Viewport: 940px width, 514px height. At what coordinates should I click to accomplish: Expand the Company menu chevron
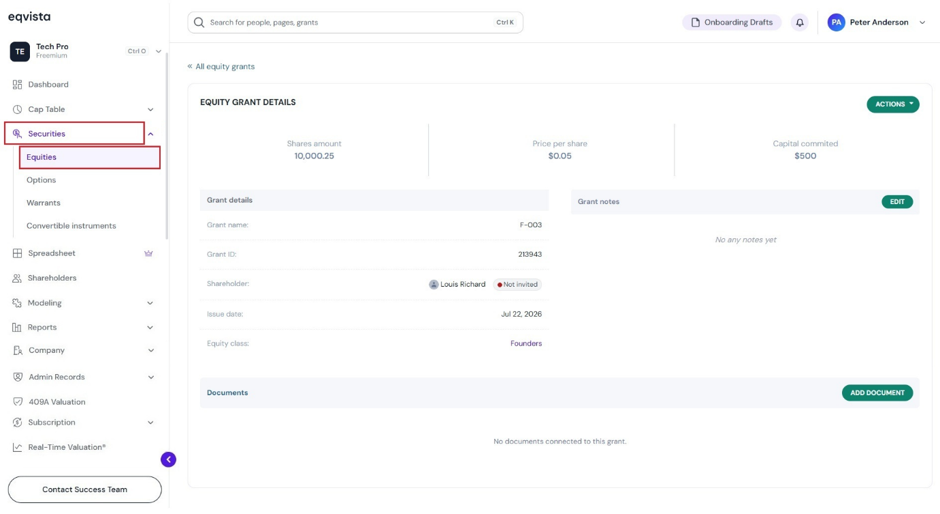(x=150, y=350)
